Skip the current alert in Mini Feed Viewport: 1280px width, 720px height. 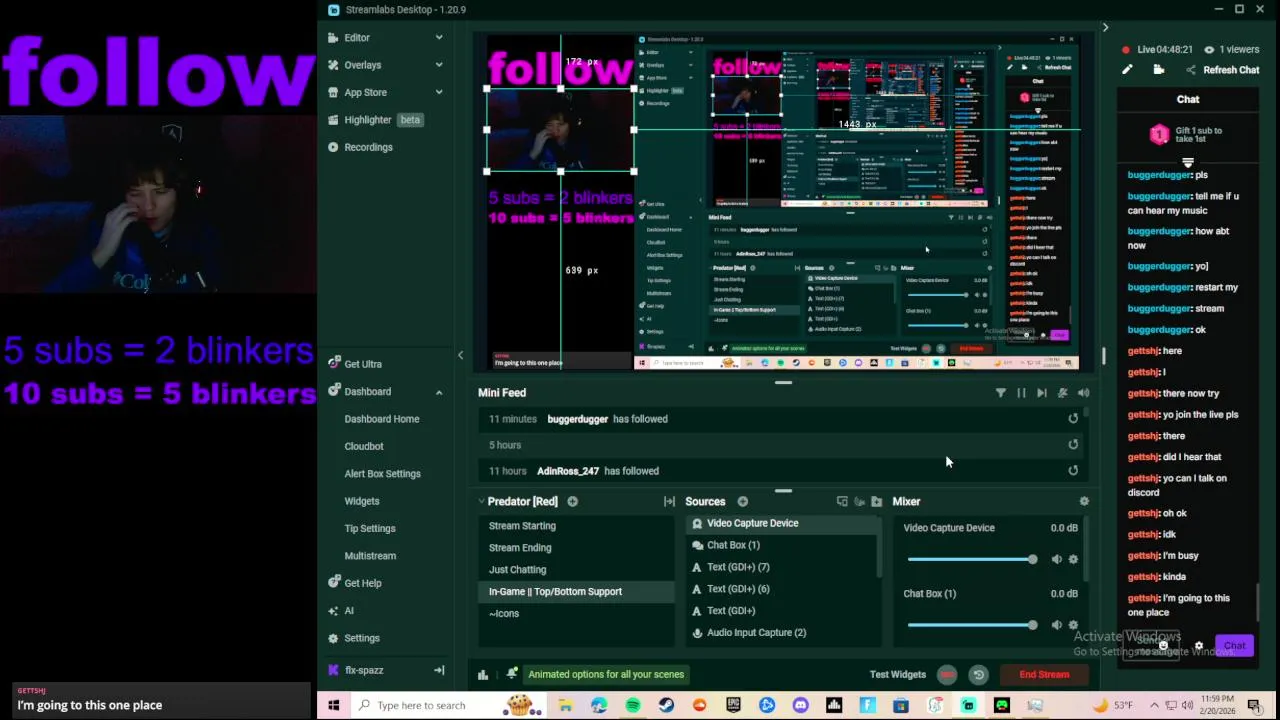click(x=1042, y=393)
